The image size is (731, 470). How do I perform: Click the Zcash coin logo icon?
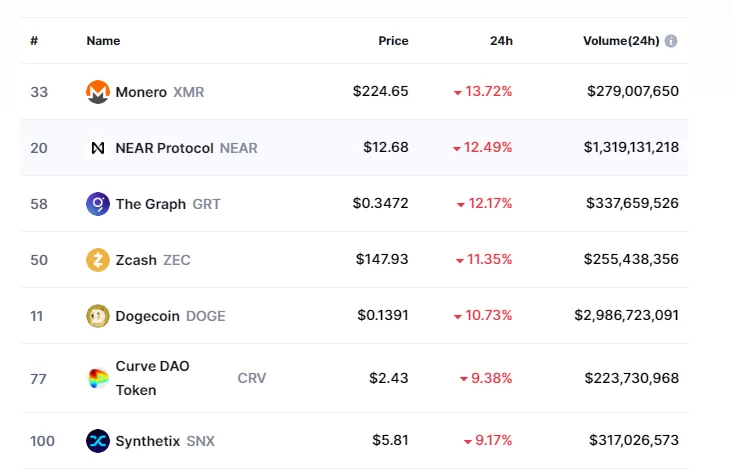[x=98, y=260]
